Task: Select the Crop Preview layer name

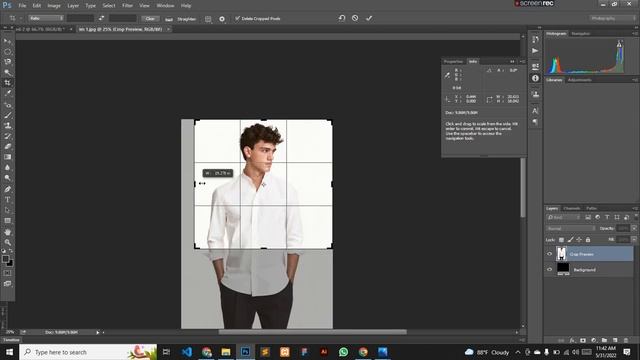Action: (x=582, y=254)
